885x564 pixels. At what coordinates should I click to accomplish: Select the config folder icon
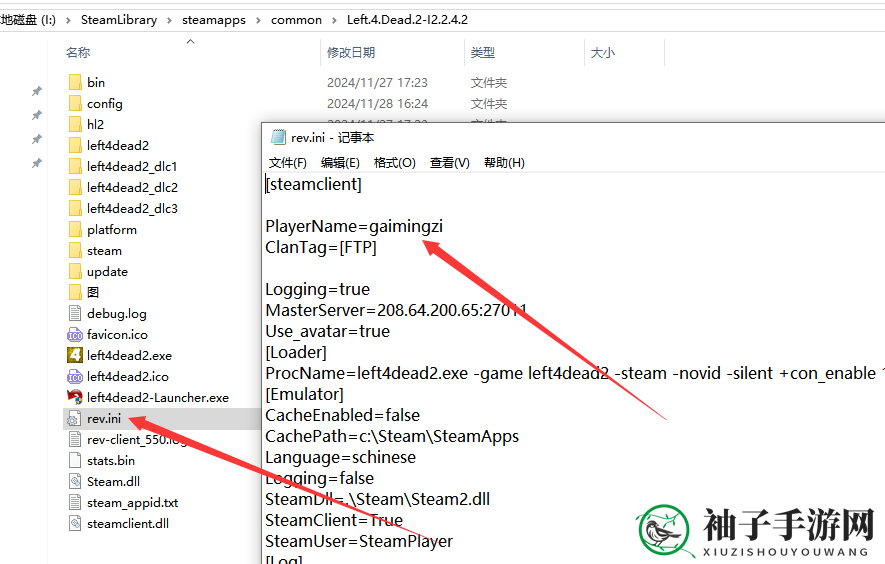[75, 103]
